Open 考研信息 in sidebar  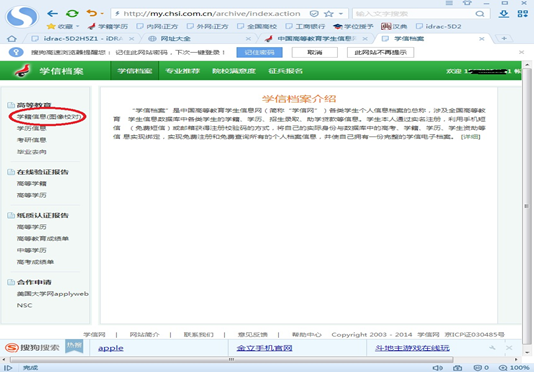(31, 140)
